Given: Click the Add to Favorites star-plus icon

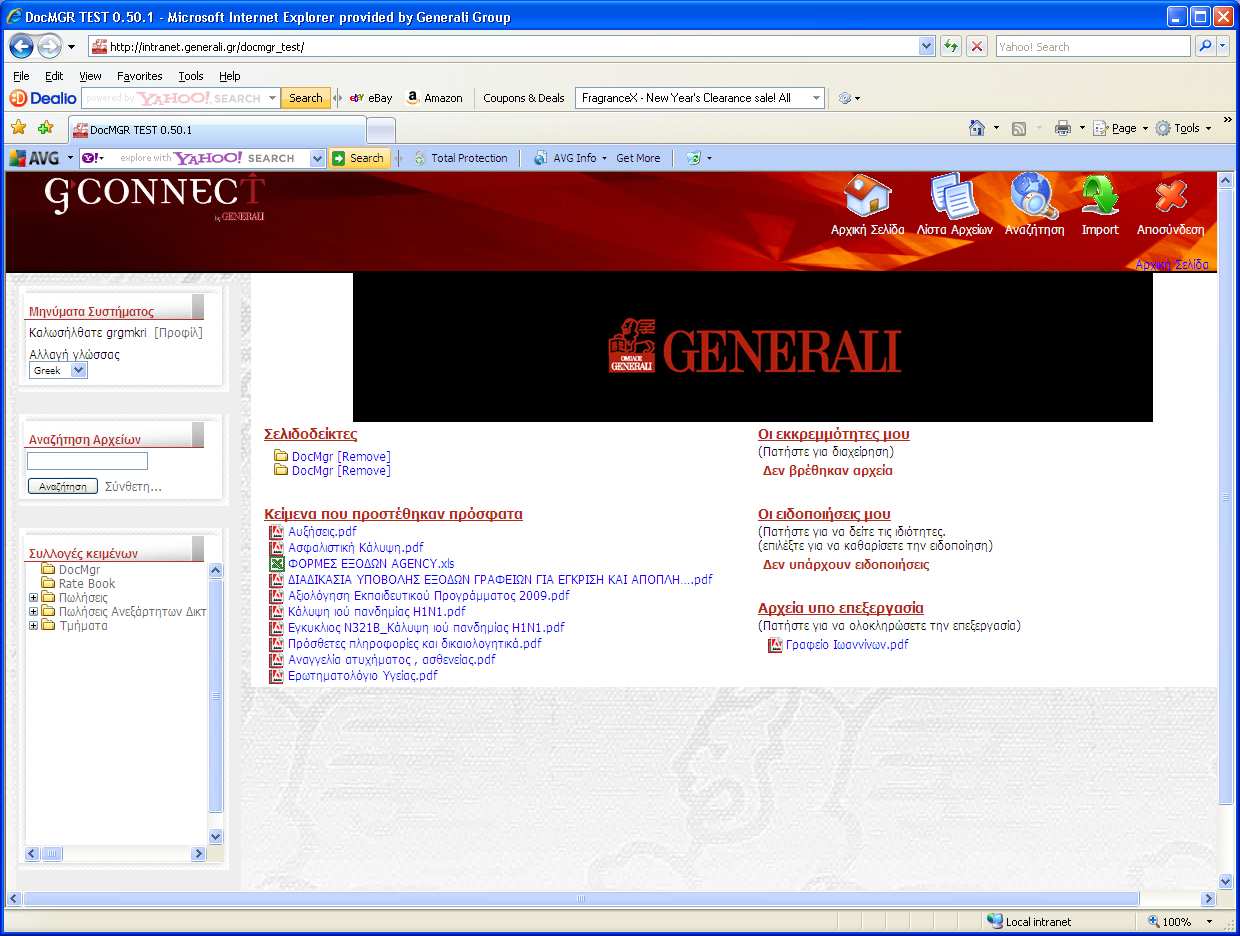Looking at the screenshot, I should click(45, 127).
